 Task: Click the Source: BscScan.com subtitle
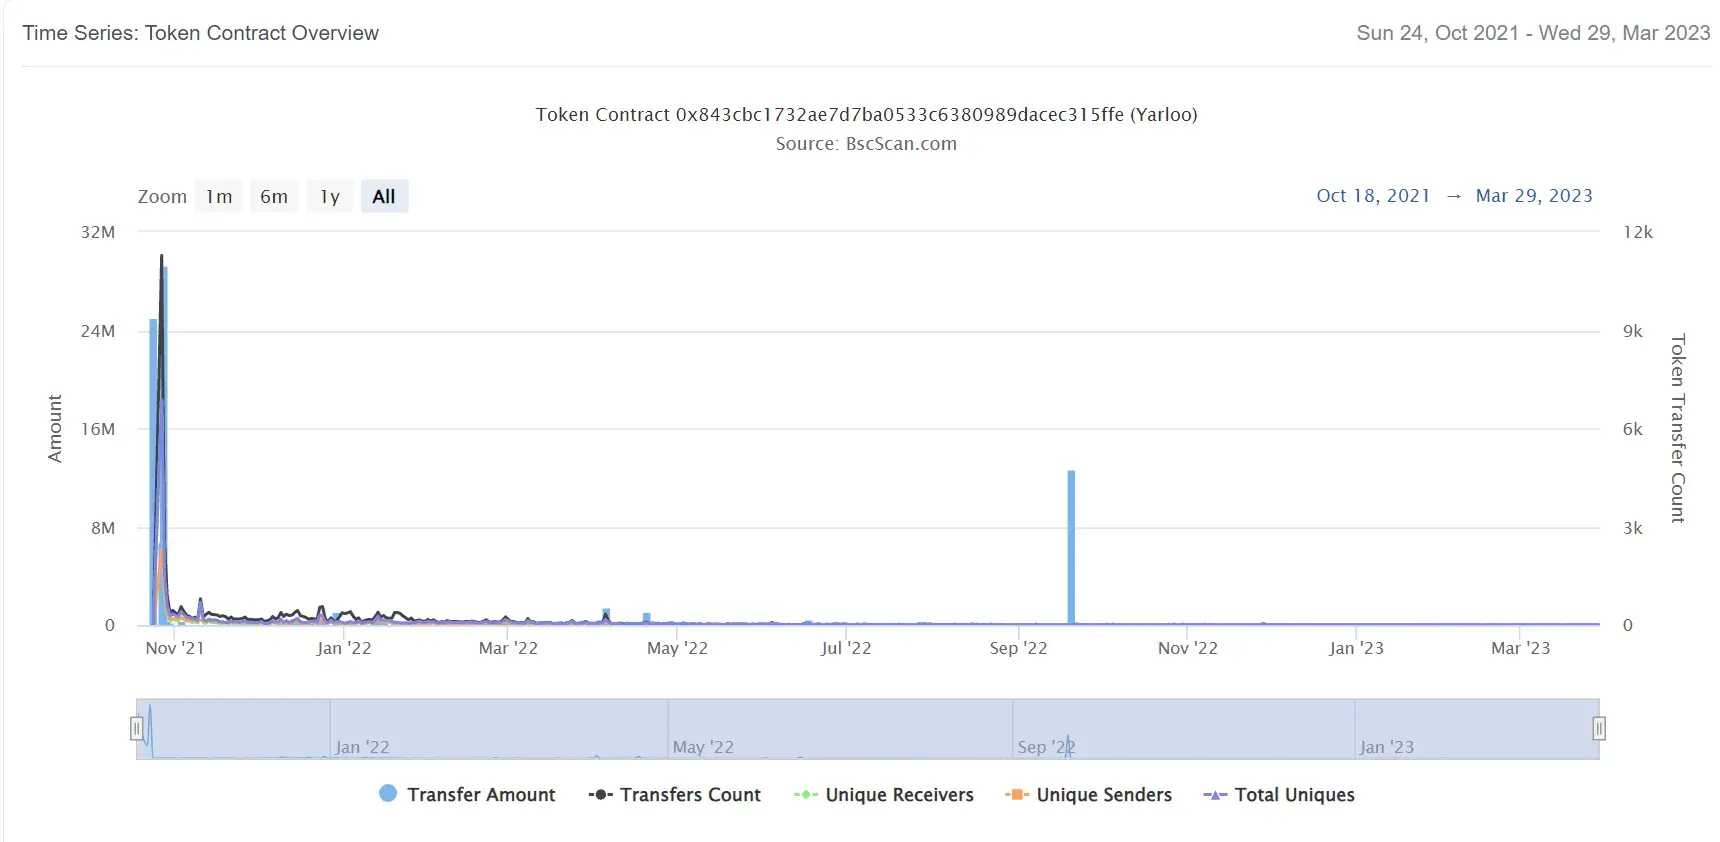[x=866, y=143]
